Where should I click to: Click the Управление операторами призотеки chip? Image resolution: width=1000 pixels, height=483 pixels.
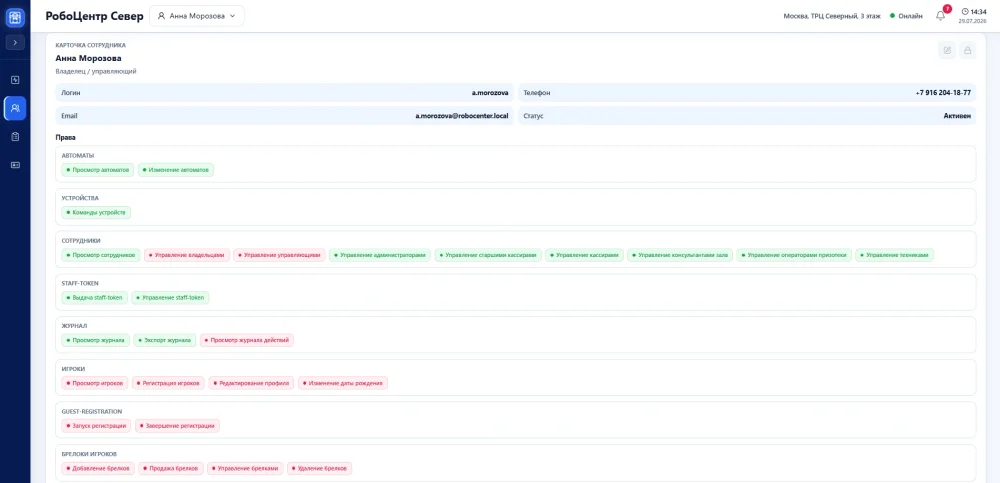[x=794, y=255]
